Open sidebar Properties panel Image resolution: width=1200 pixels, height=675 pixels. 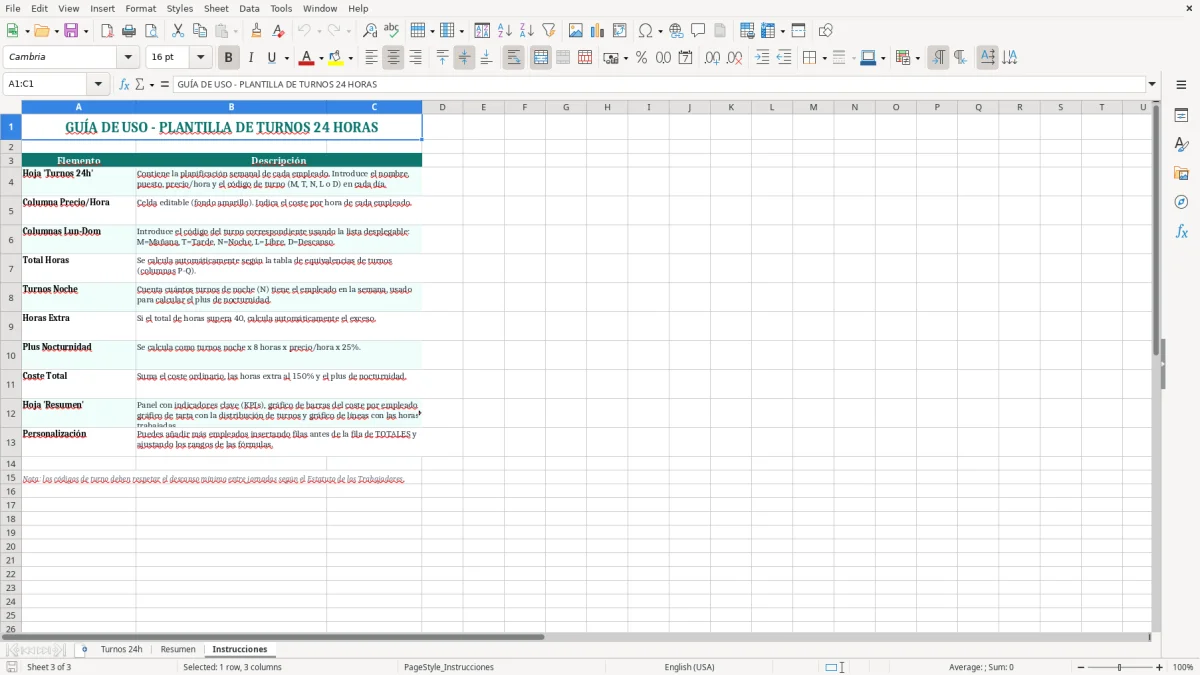tap(1181, 116)
